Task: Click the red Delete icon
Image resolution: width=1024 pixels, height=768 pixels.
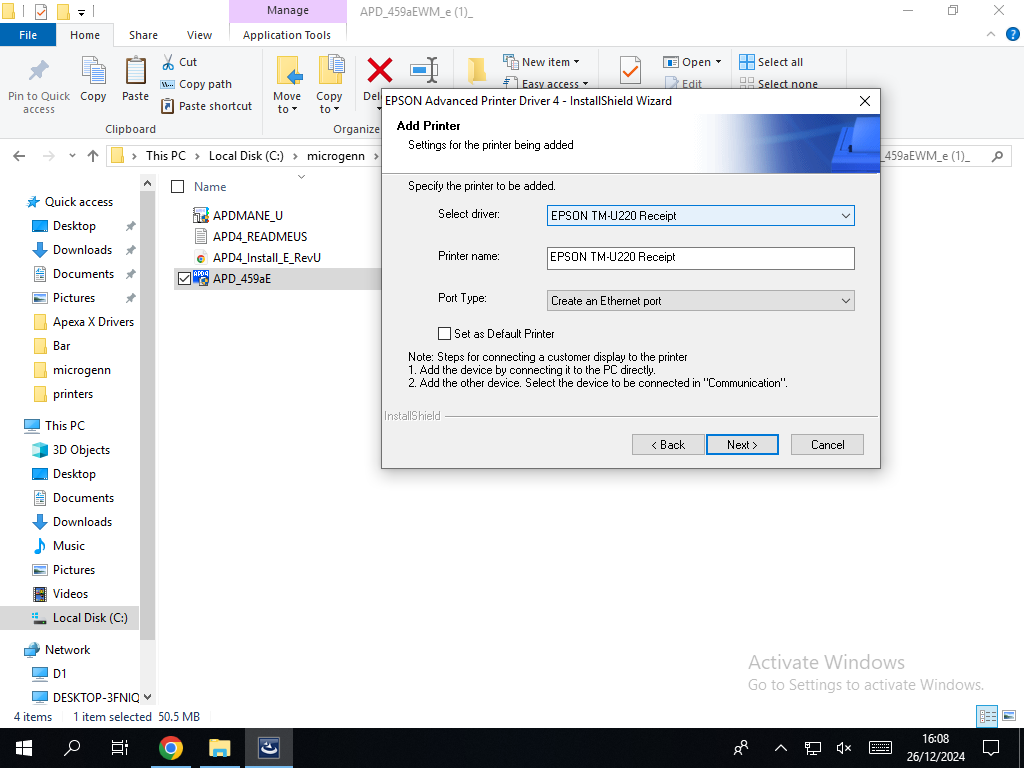Action: (x=379, y=70)
